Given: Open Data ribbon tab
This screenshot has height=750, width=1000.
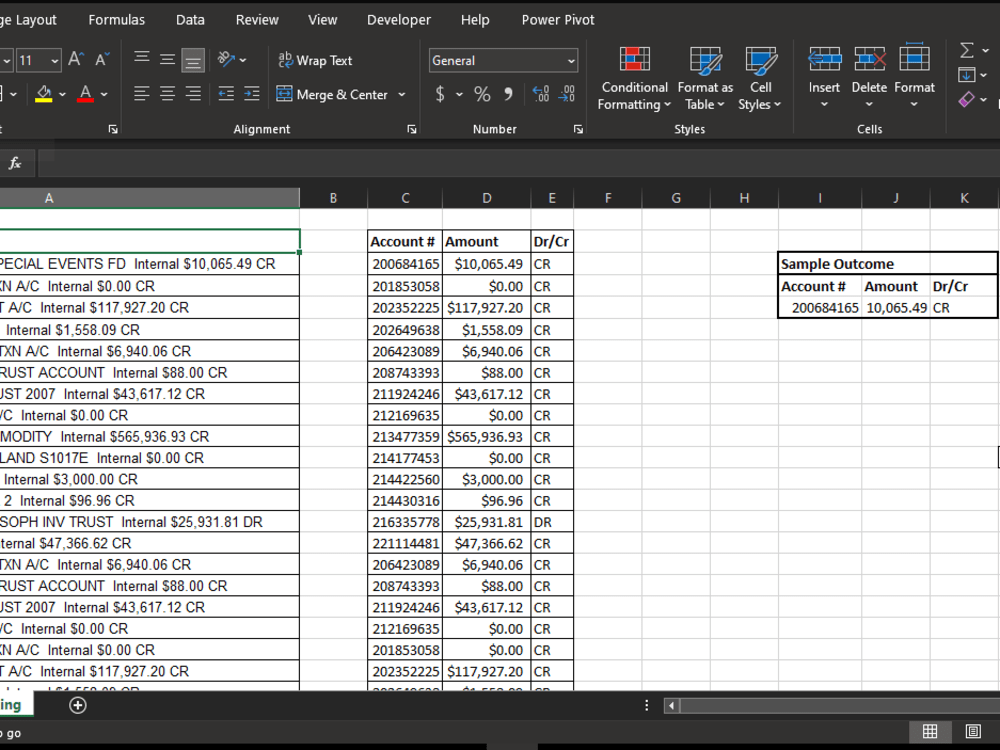Looking at the screenshot, I should (x=190, y=20).
